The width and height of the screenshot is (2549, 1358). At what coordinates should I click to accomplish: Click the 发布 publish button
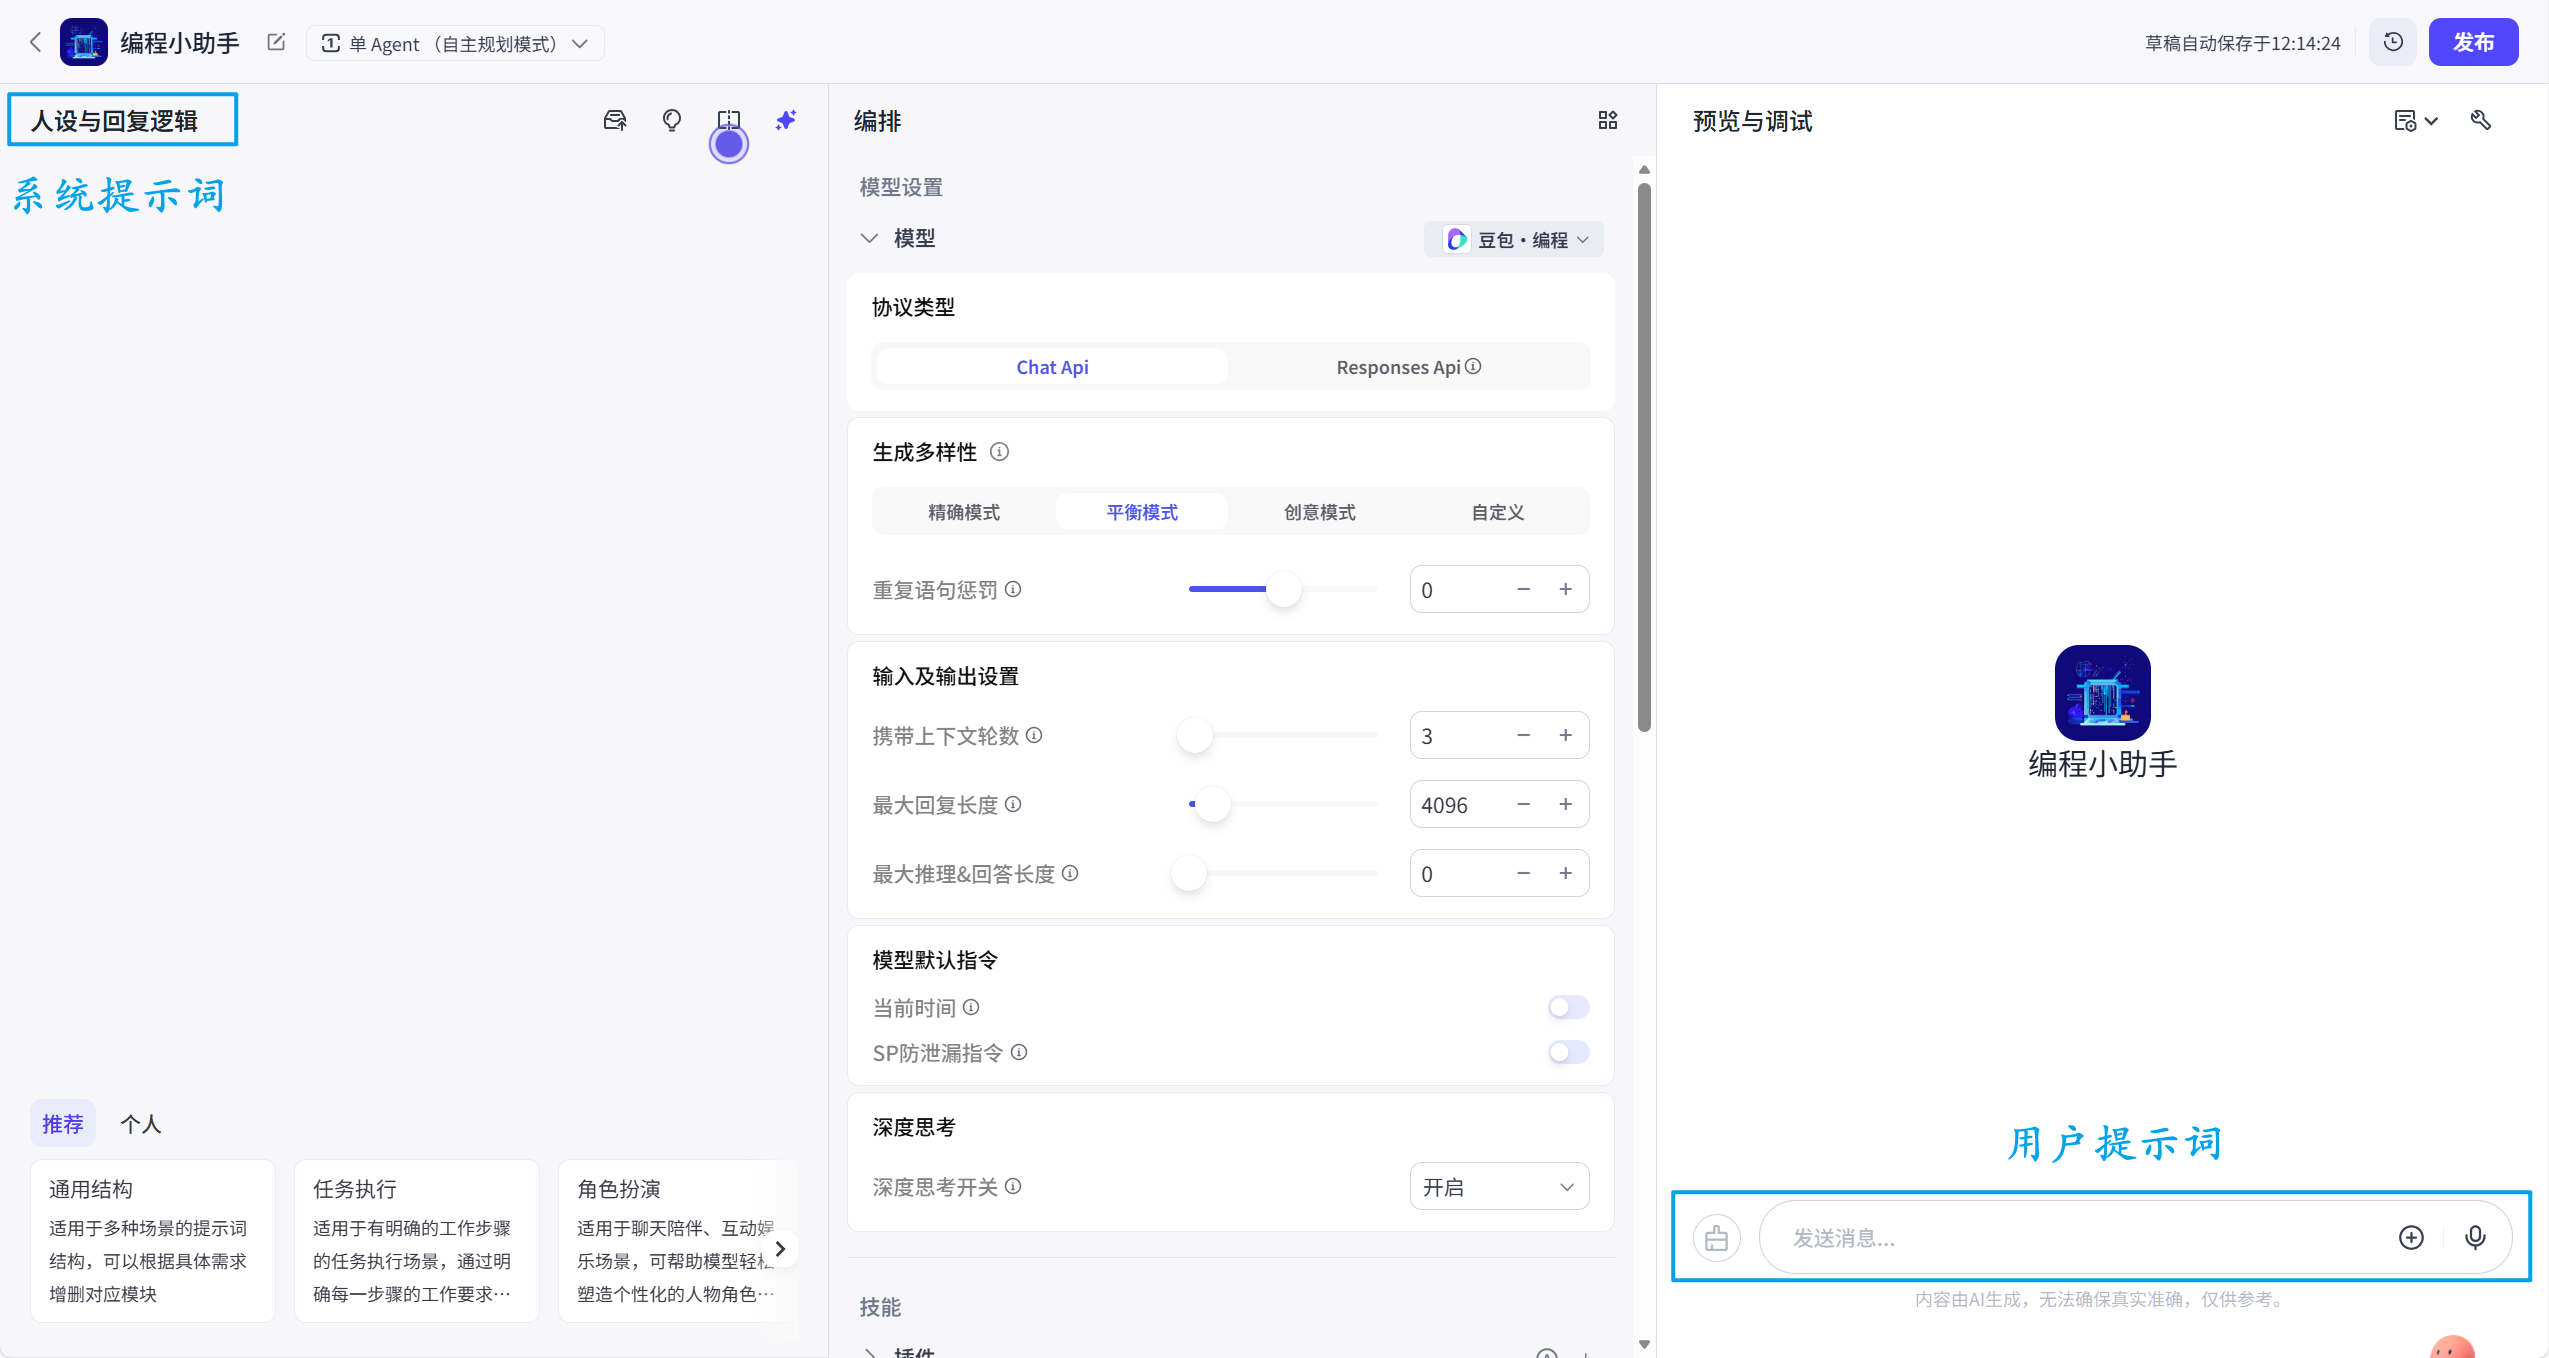[2475, 41]
